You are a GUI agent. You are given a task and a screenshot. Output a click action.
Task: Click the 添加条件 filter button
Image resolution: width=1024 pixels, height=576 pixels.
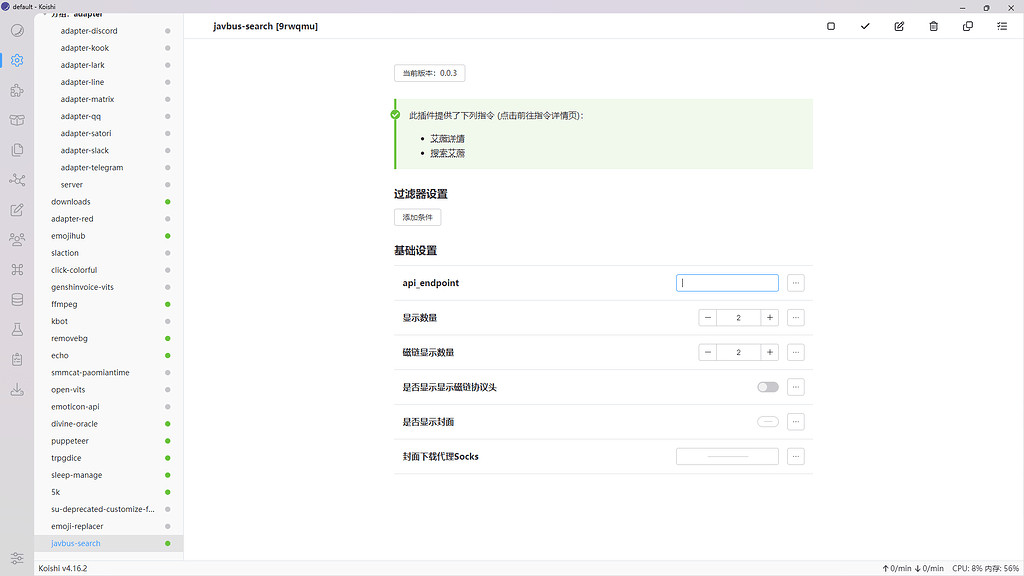click(416, 217)
